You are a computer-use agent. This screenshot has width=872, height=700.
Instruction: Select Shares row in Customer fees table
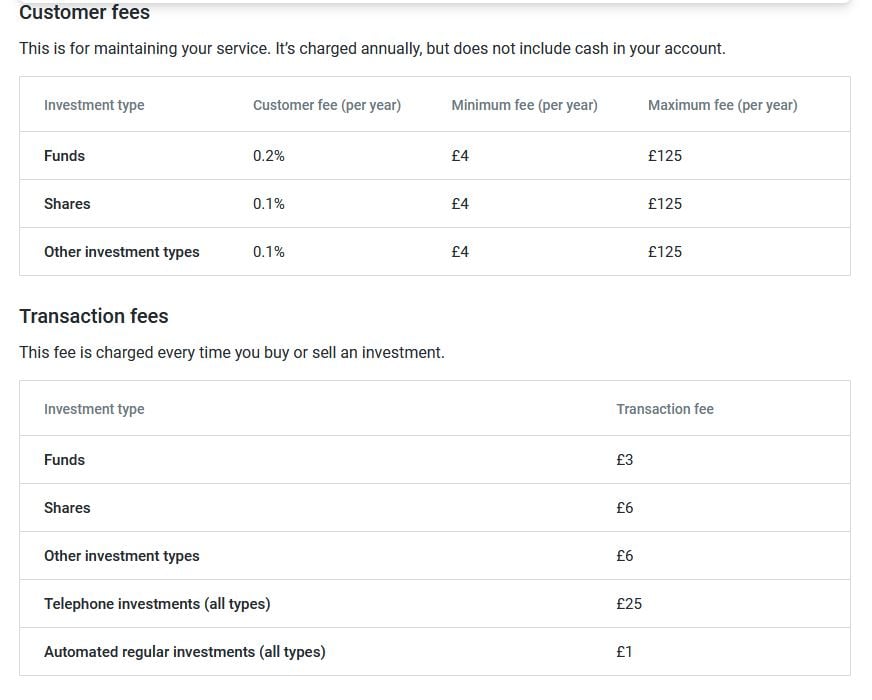pos(435,203)
